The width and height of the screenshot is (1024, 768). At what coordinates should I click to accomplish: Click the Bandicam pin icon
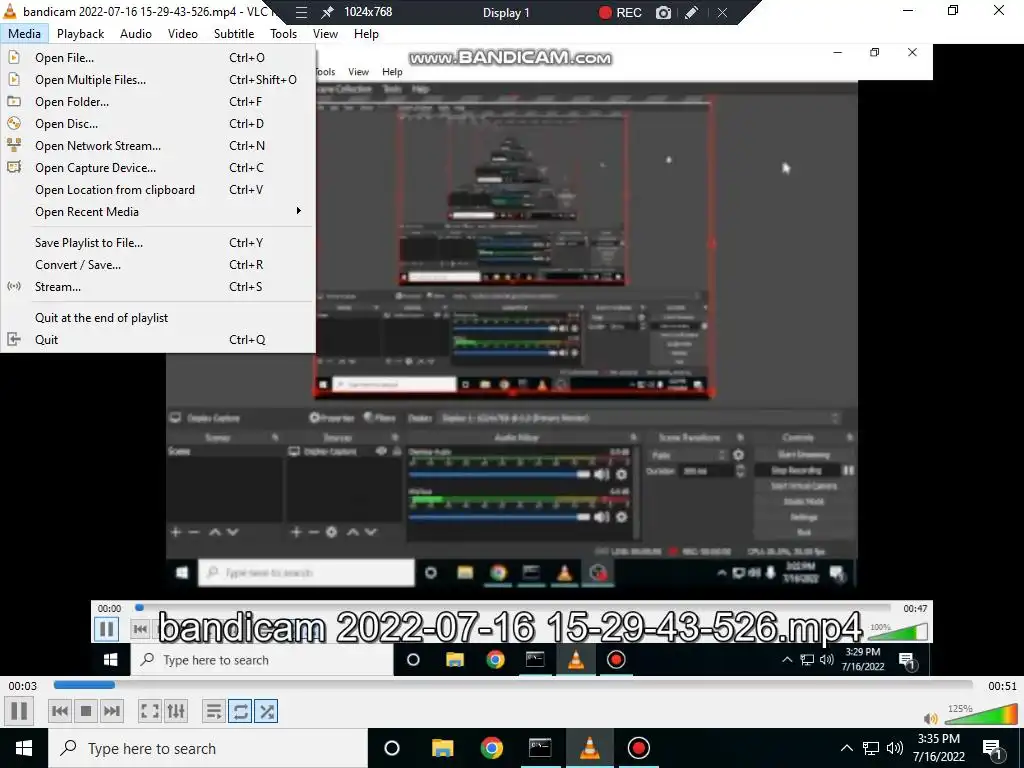pyautogui.click(x=327, y=12)
